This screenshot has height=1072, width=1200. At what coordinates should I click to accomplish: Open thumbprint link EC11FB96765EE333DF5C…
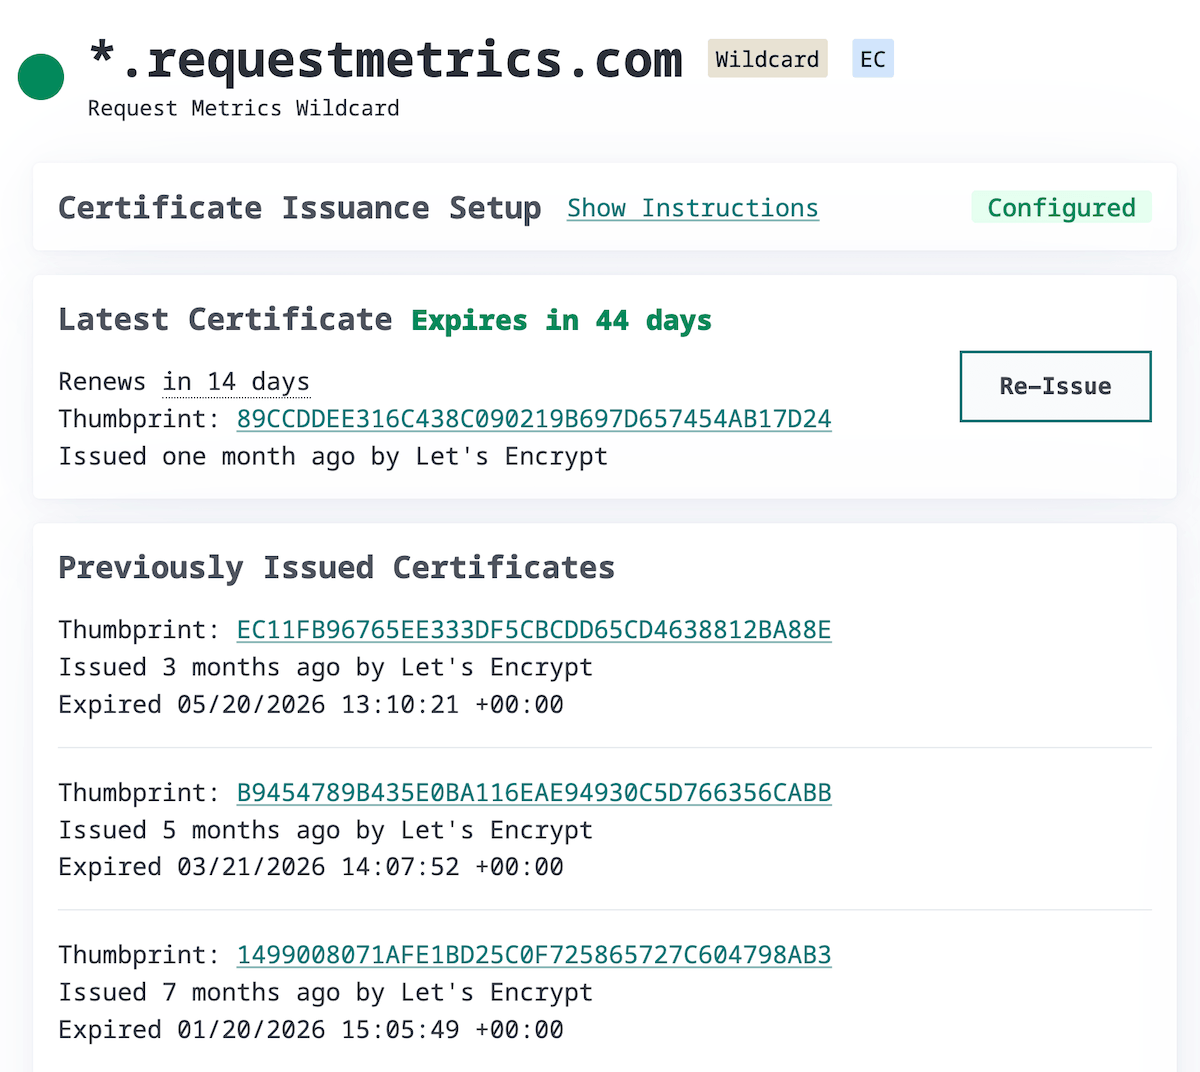tap(534, 630)
